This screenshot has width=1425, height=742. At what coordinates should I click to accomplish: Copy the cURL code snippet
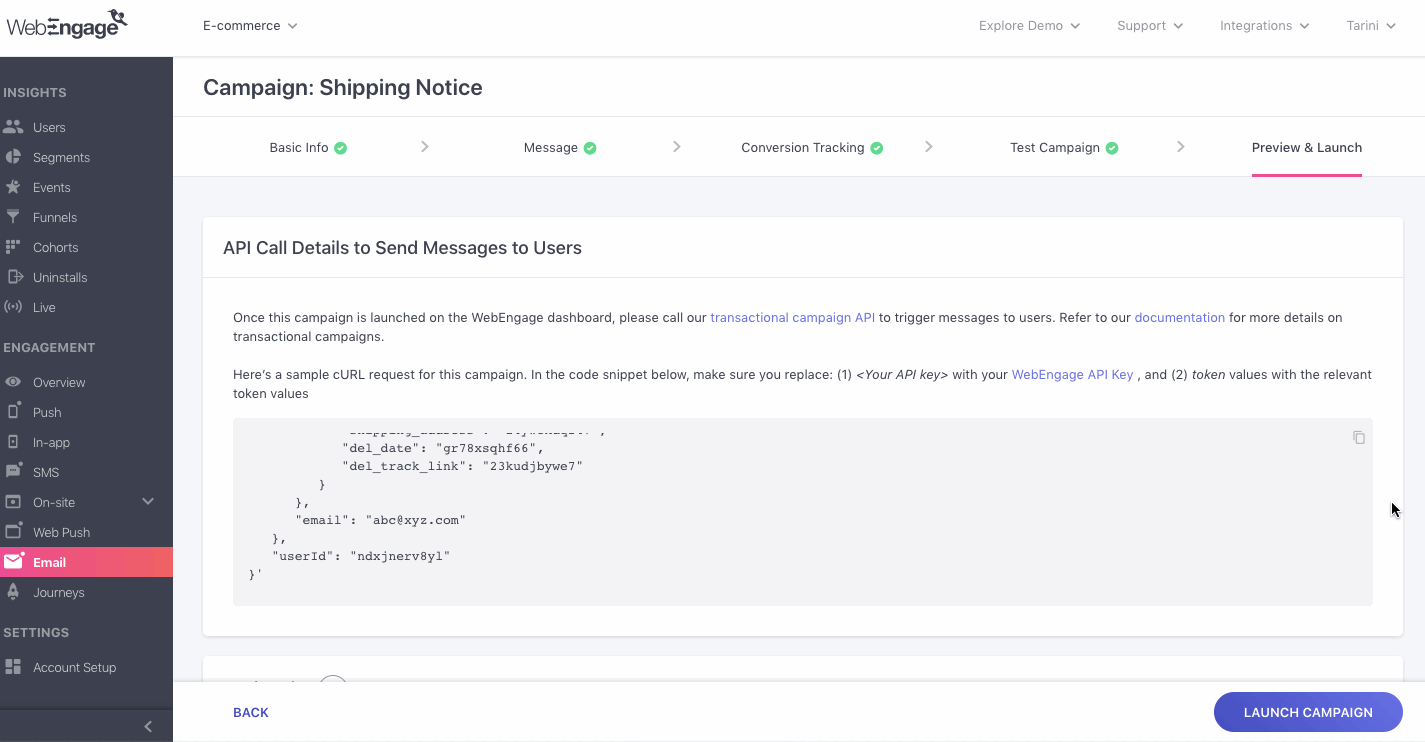point(1359,437)
